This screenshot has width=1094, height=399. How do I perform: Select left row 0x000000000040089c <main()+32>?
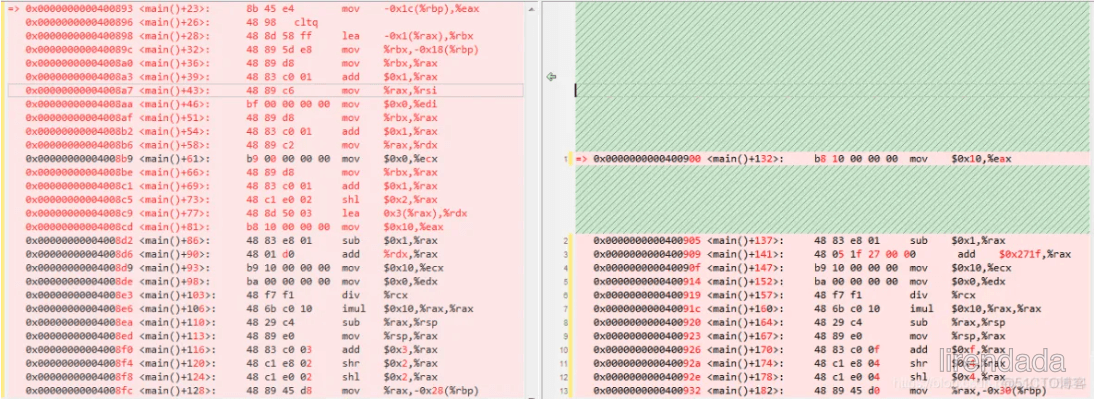[265, 50]
